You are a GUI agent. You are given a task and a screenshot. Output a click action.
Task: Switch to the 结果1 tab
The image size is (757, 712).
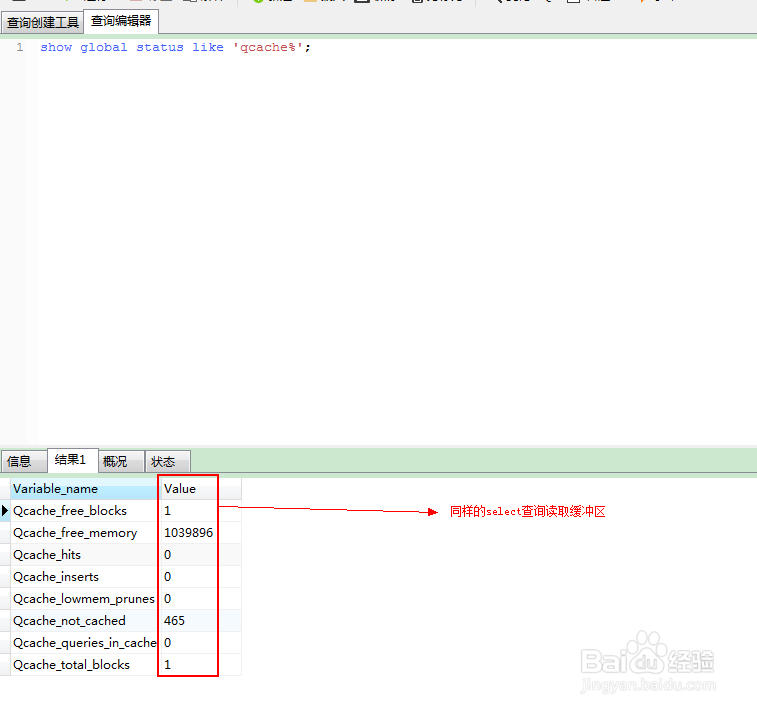coord(73,460)
